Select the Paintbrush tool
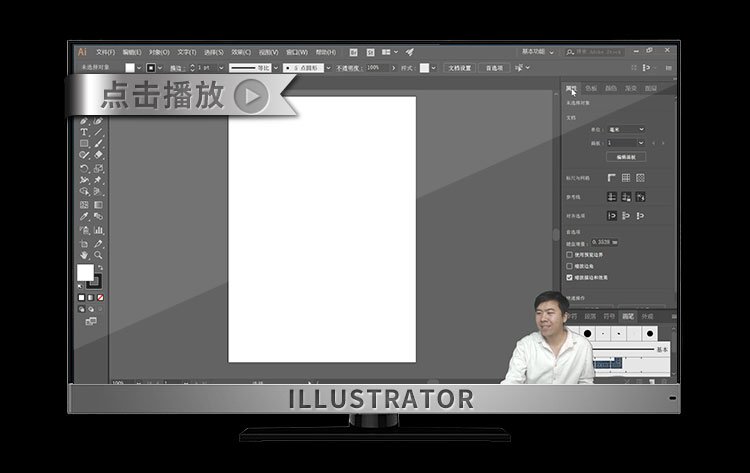750x473 pixels. tap(99, 143)
